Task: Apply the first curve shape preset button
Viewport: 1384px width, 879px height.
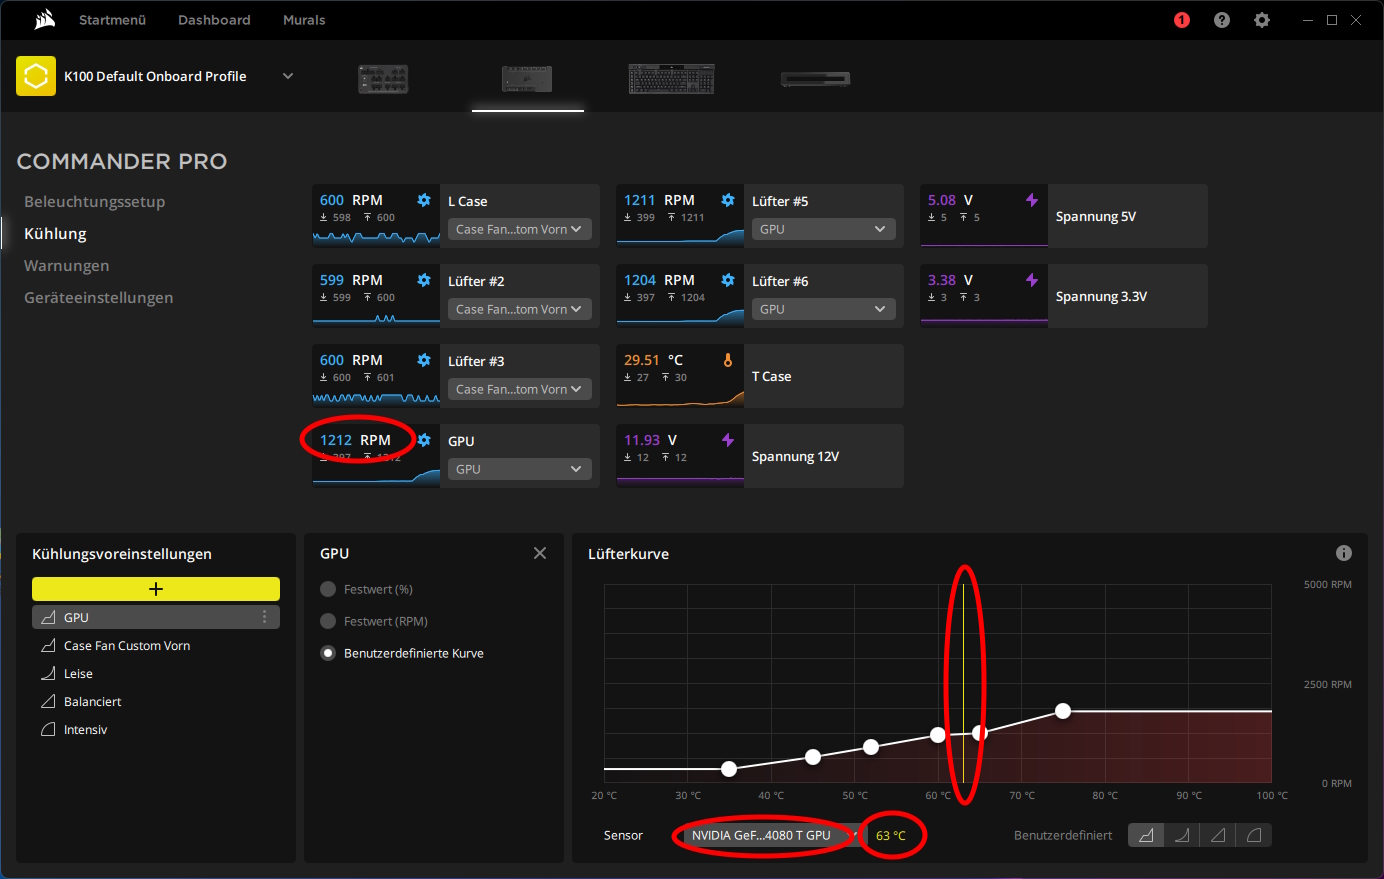Action: [x=1146, y=835]
